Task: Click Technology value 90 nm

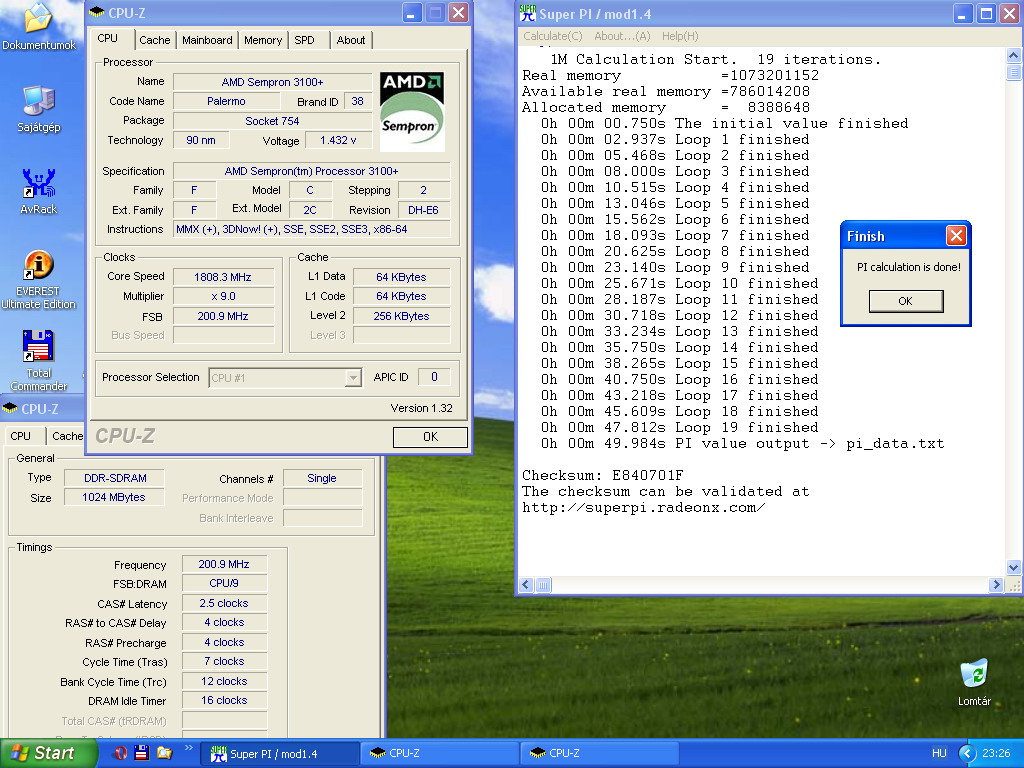Action: click(x=200, y=140)
